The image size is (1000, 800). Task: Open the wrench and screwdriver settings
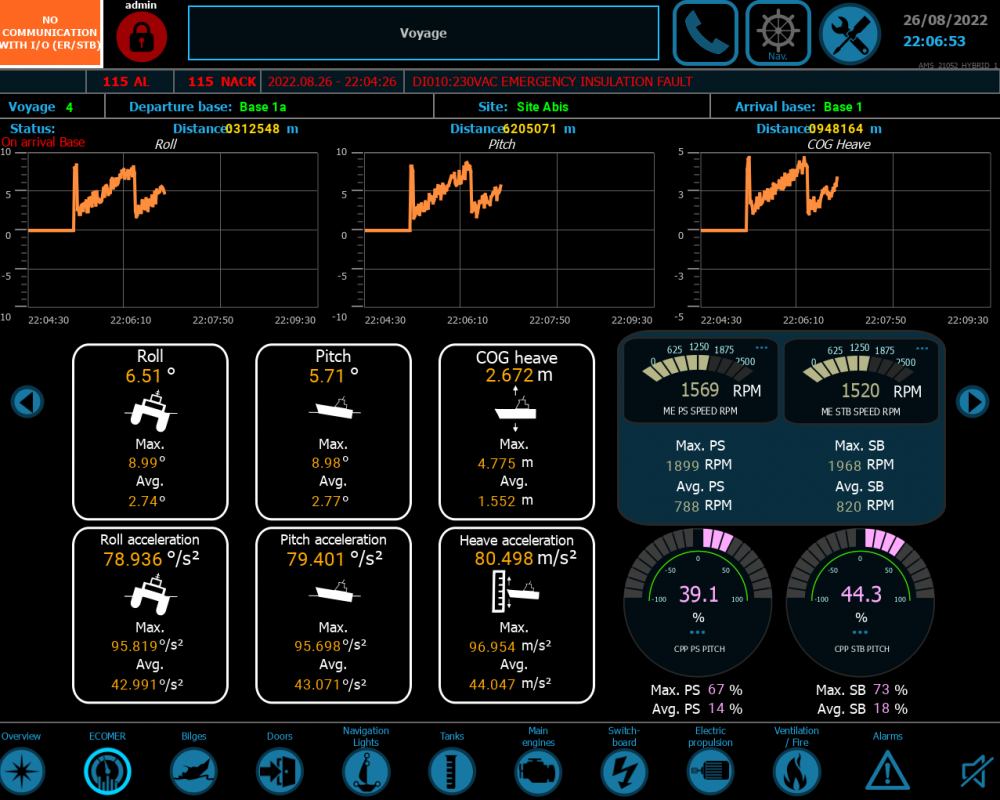(x=849, y=33)
